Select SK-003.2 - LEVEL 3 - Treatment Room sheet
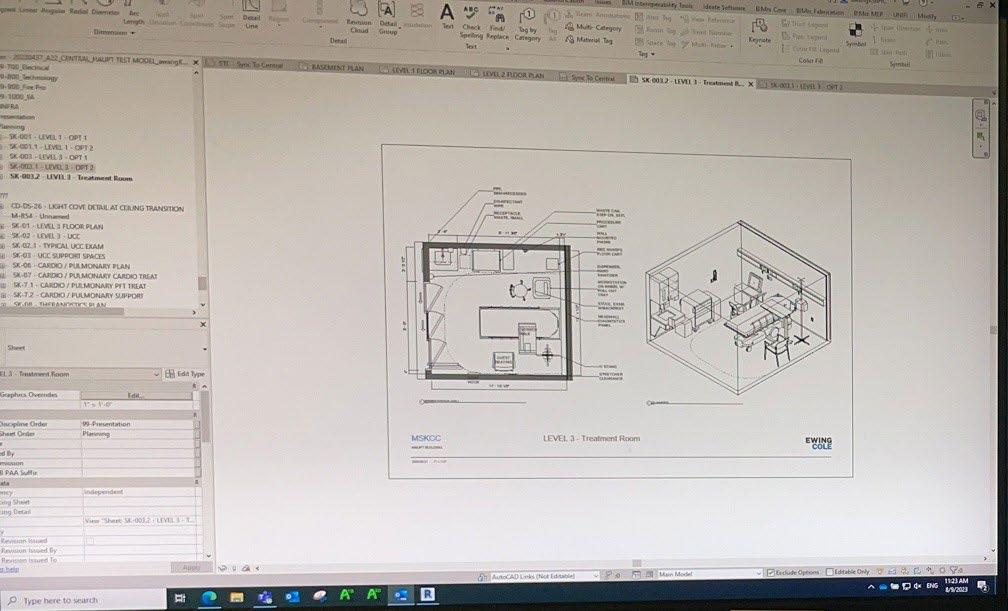 coord(71,177)
